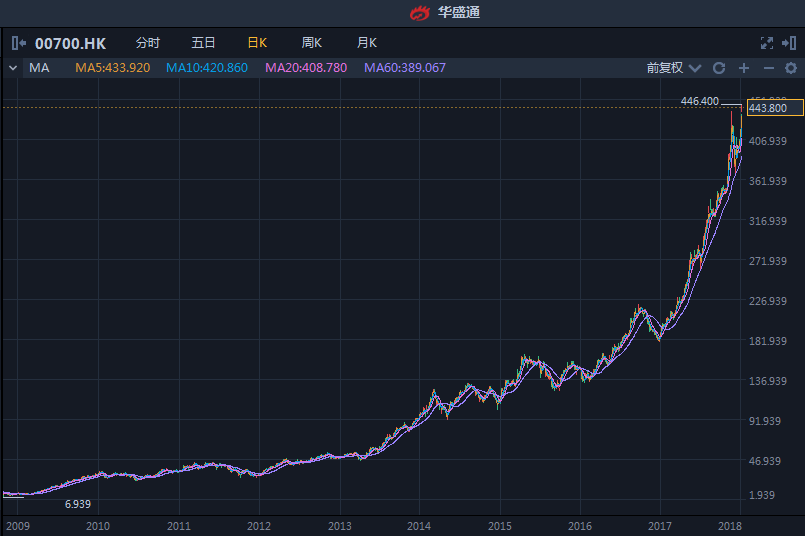The width and height of the screenshot is (805, 536).
Task: Open chart settings gear icon
Action: [x=791, y=68]
